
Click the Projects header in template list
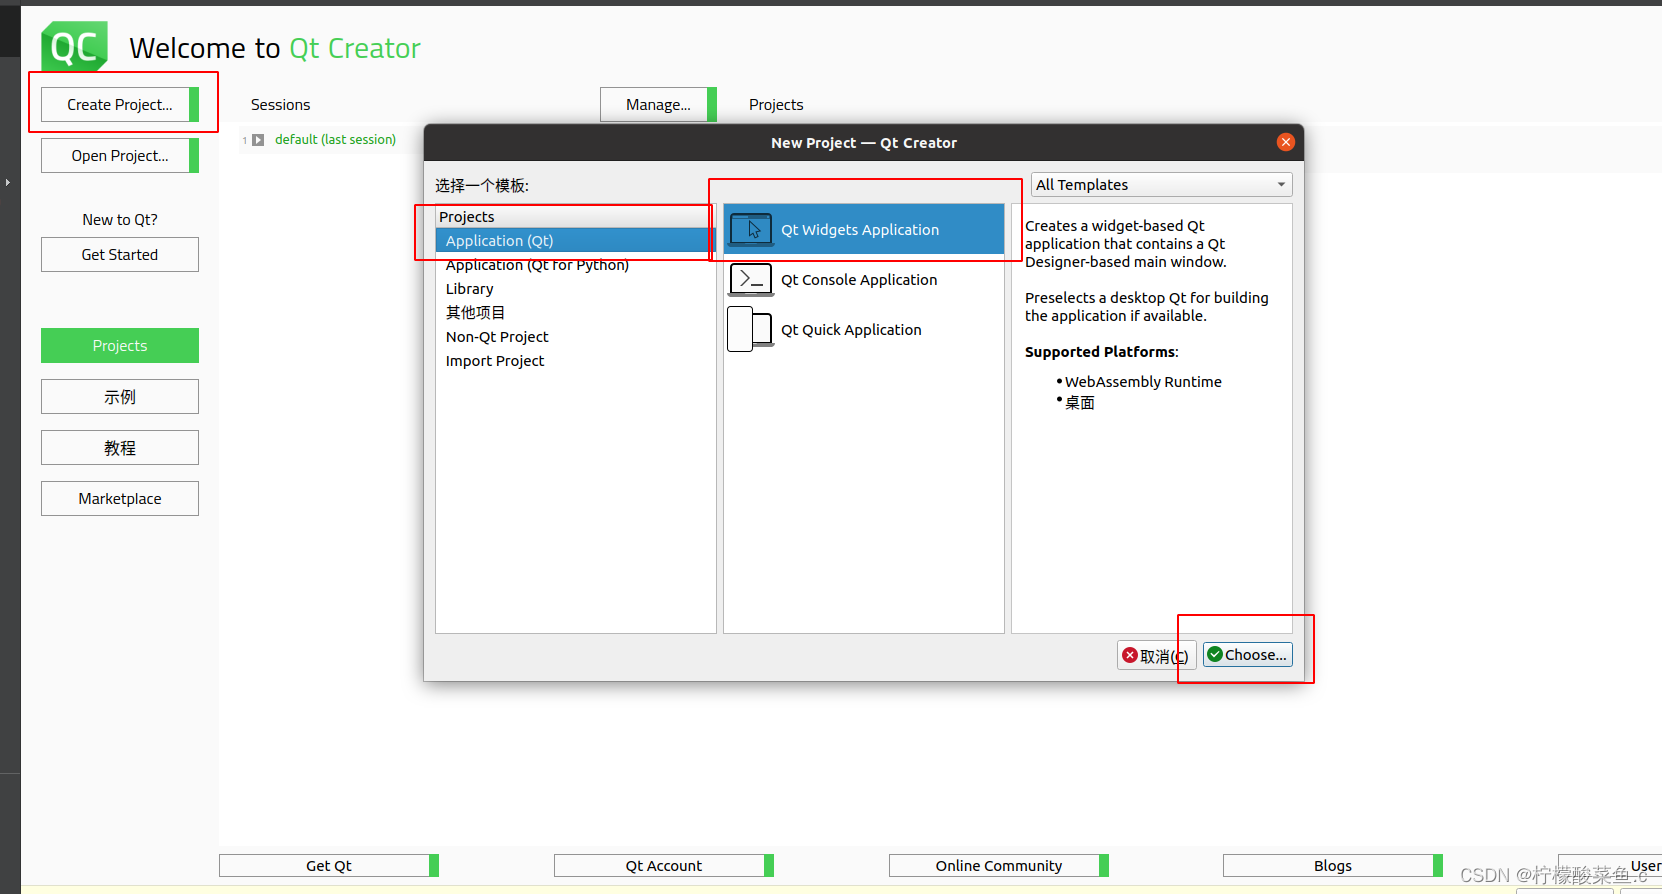[x=575, y=217]
